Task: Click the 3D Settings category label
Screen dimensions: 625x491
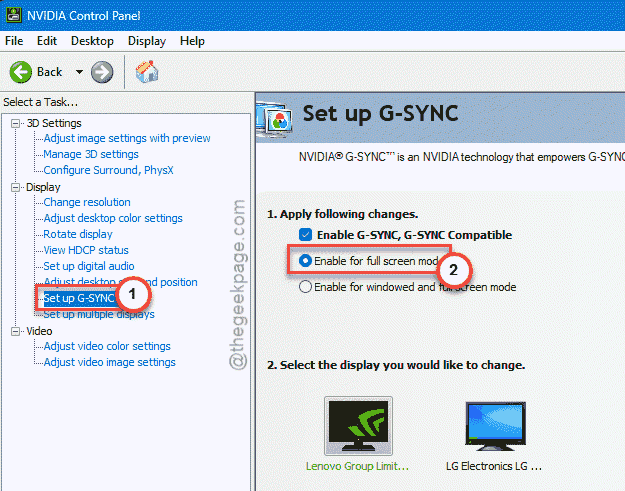Action: (x=54, y=123)
